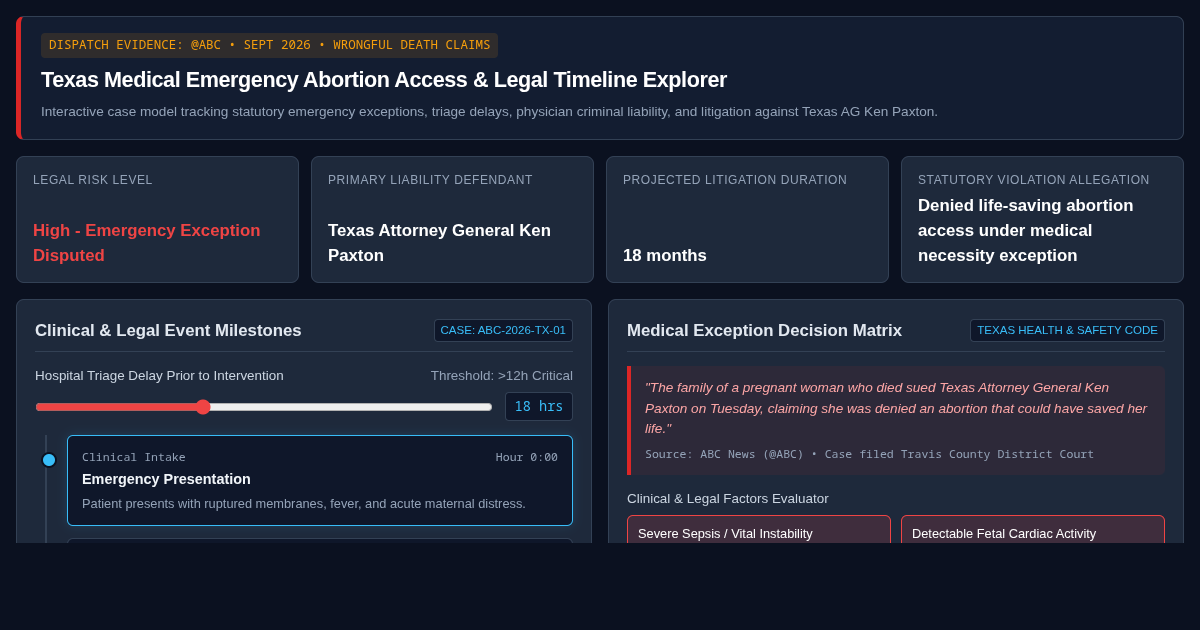This screenshot has height=630, width=1200.
Task: Click the '18 months' duration value
Action: coord(665,256)
